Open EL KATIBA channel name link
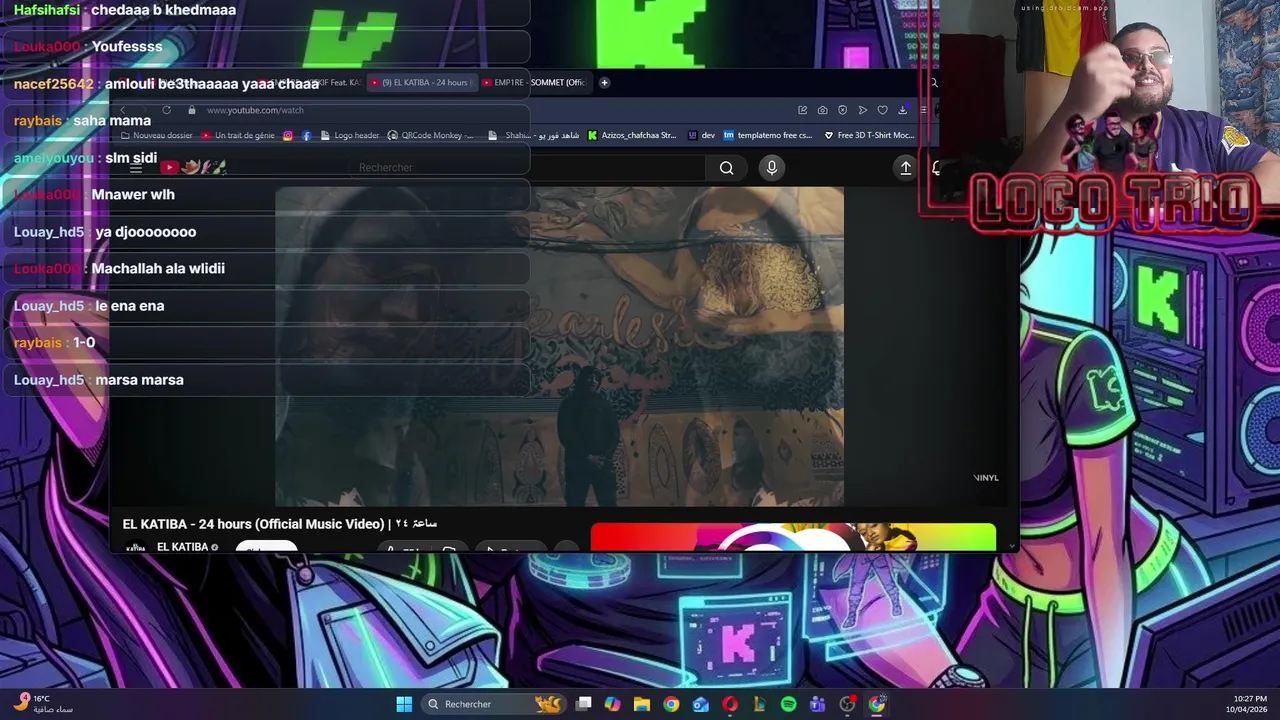This screenshot has width=1280, height=720. coord(182,547)
